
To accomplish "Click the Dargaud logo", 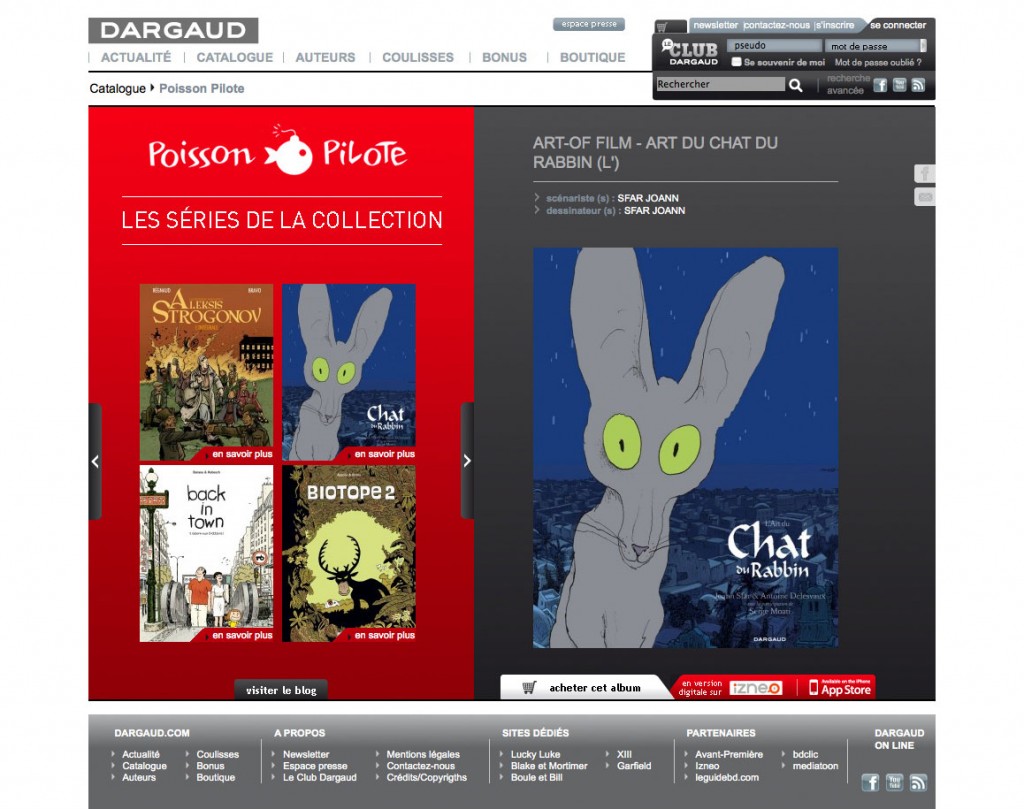I will point(173,30).
